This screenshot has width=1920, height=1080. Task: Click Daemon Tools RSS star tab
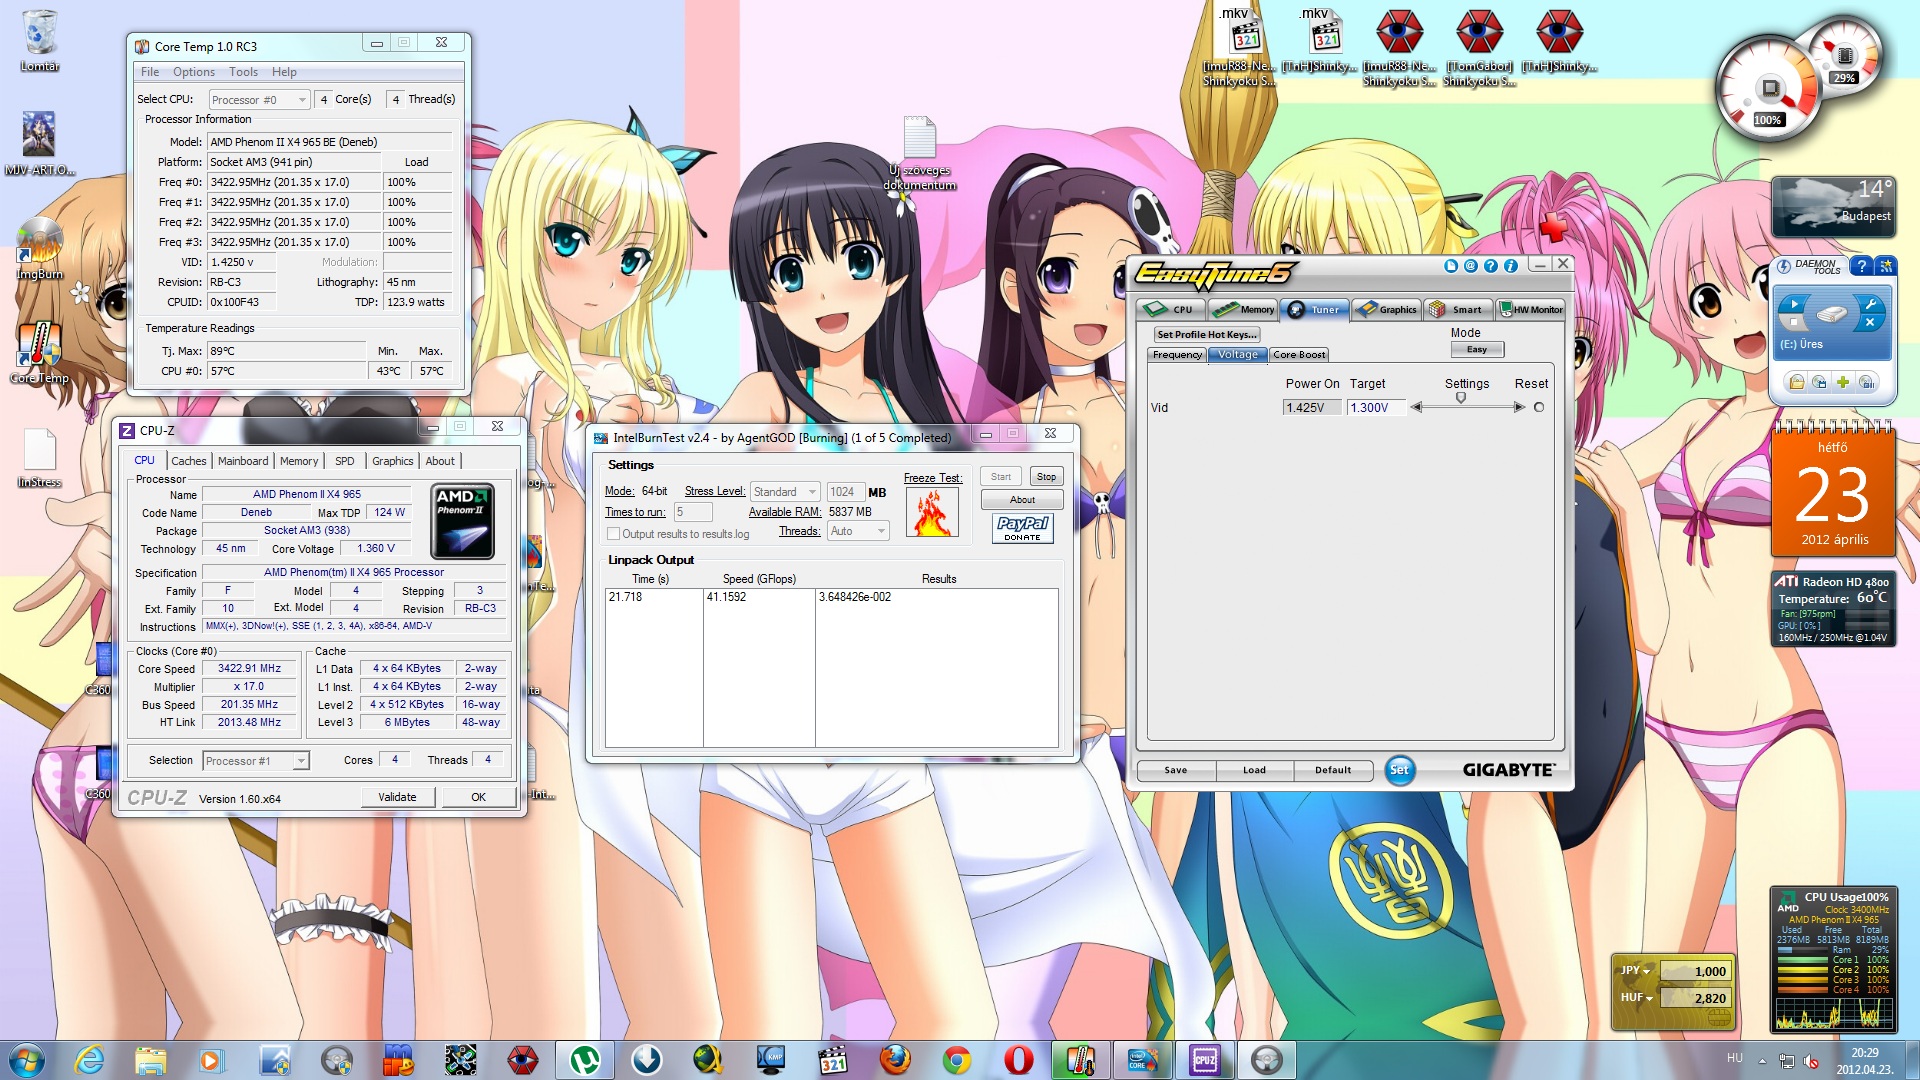(x=1886, y=266)
